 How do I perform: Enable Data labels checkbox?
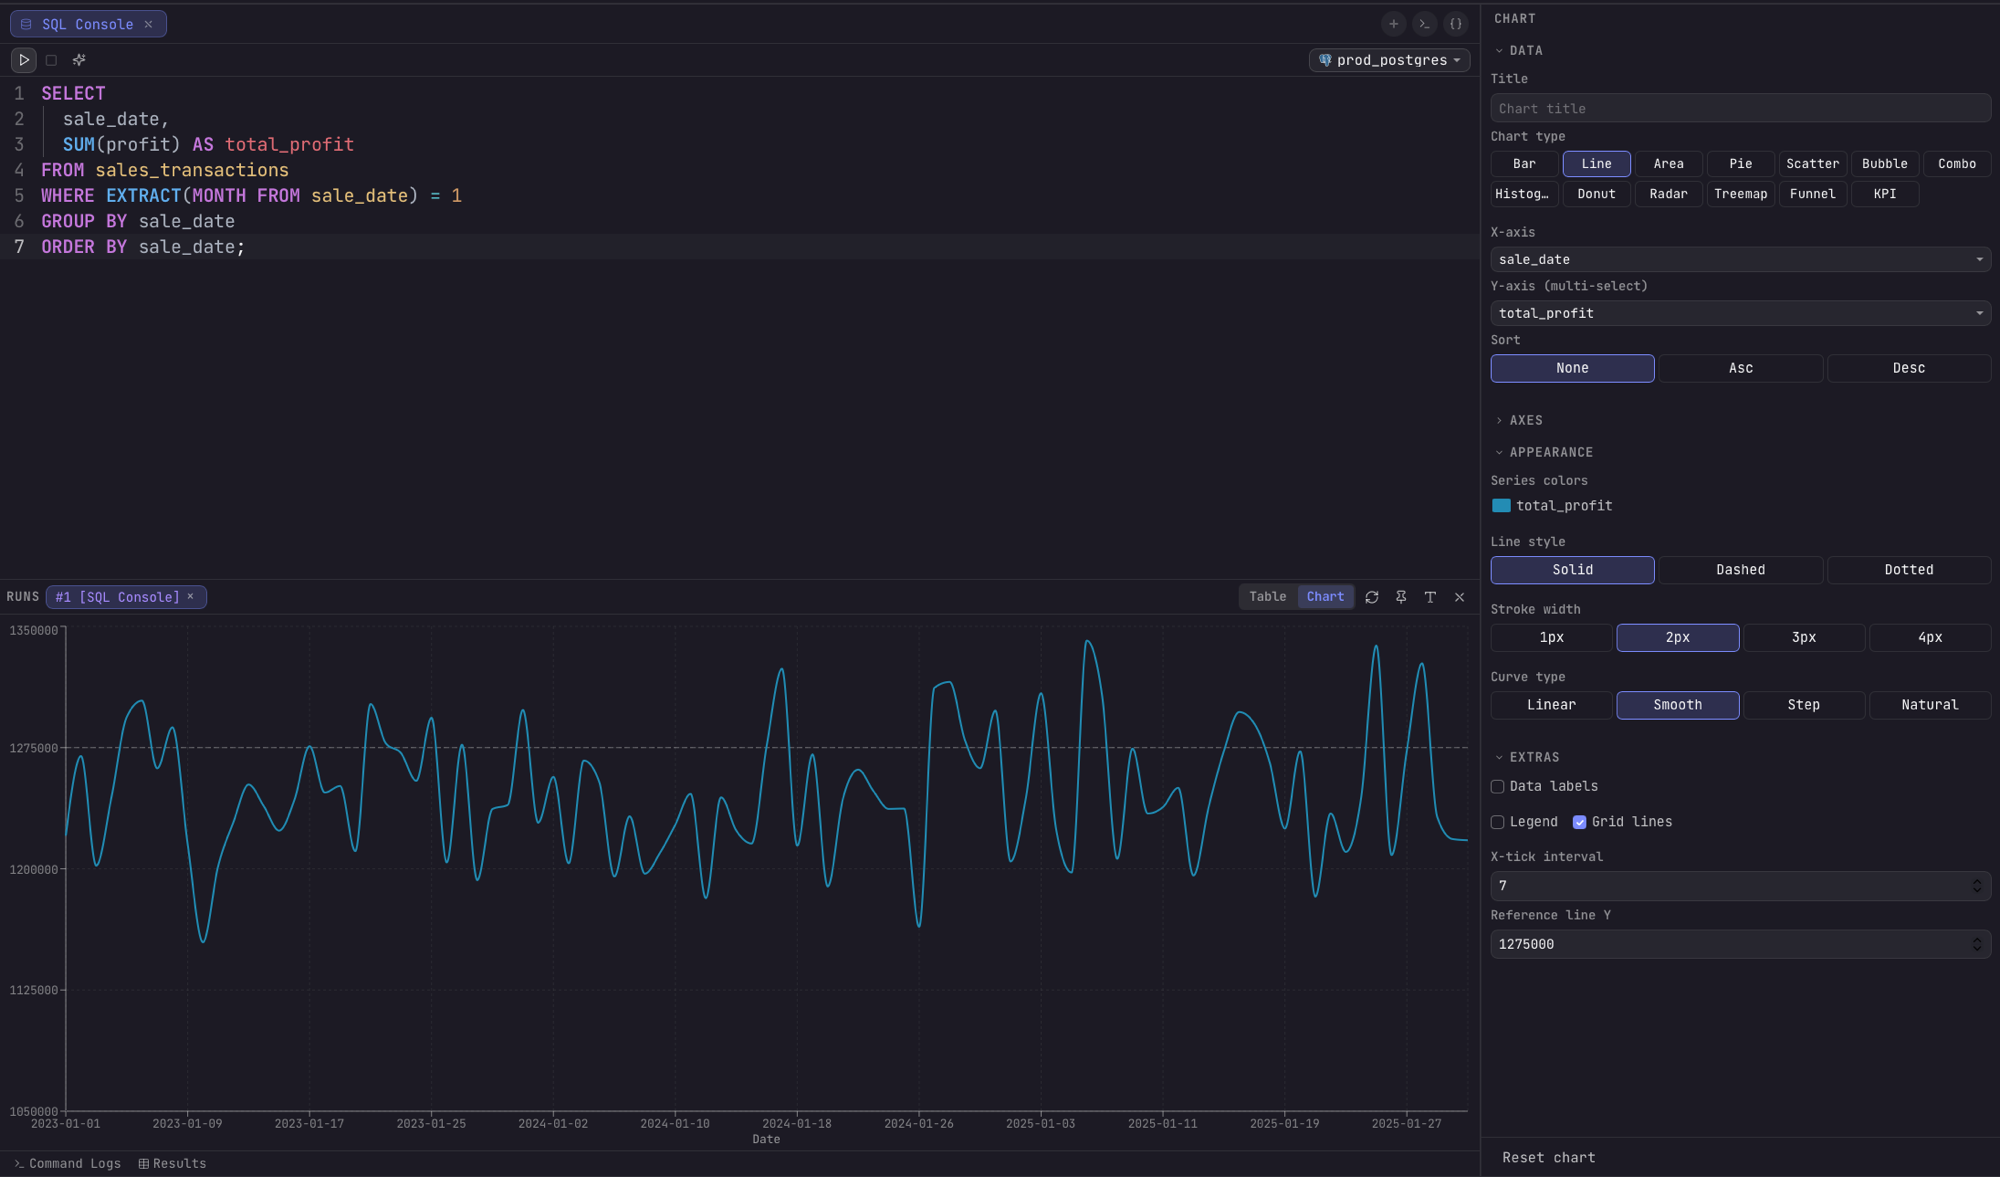tap(1497, 787)
